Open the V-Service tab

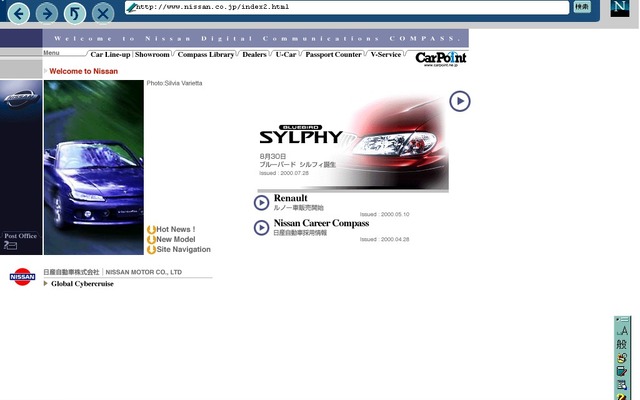(x=386, y=54)
